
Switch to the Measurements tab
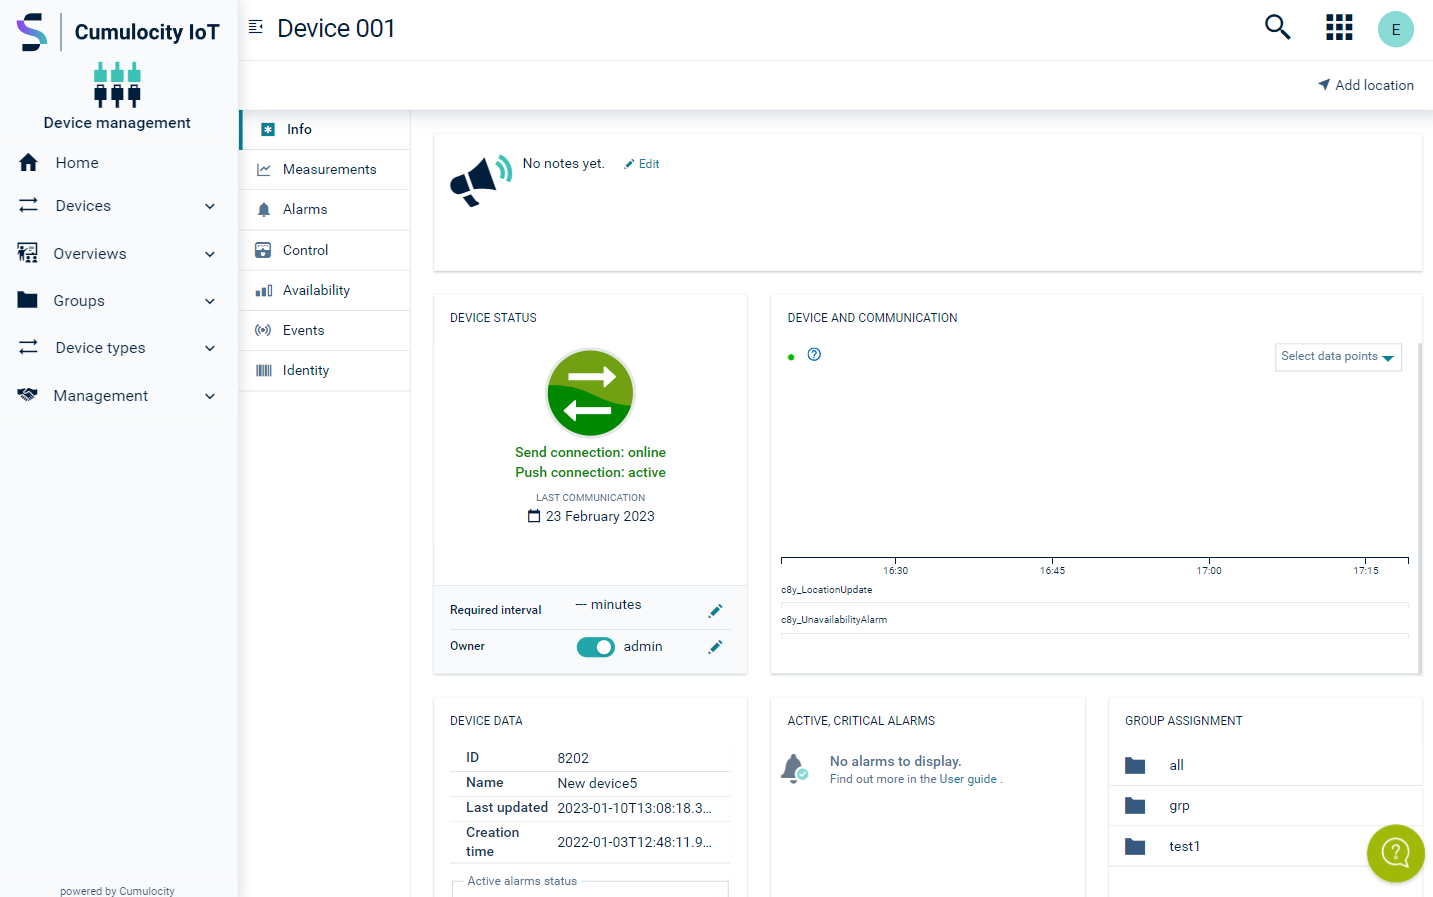325,169
